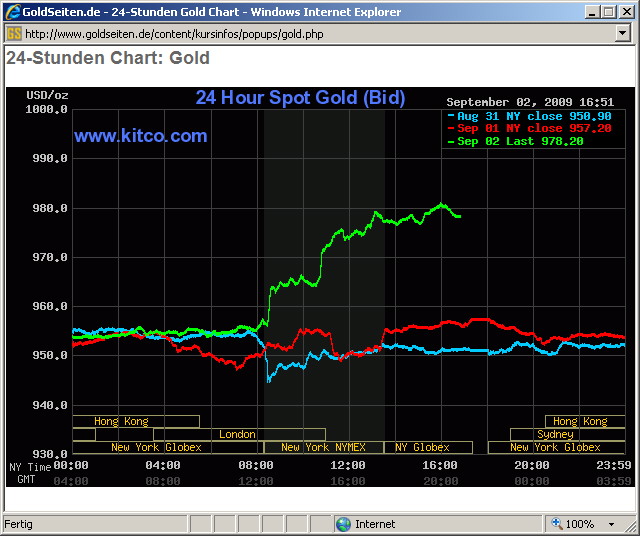640x536 pixels.
Task: Click the 100% zoom value
Action: pos(580,524)
